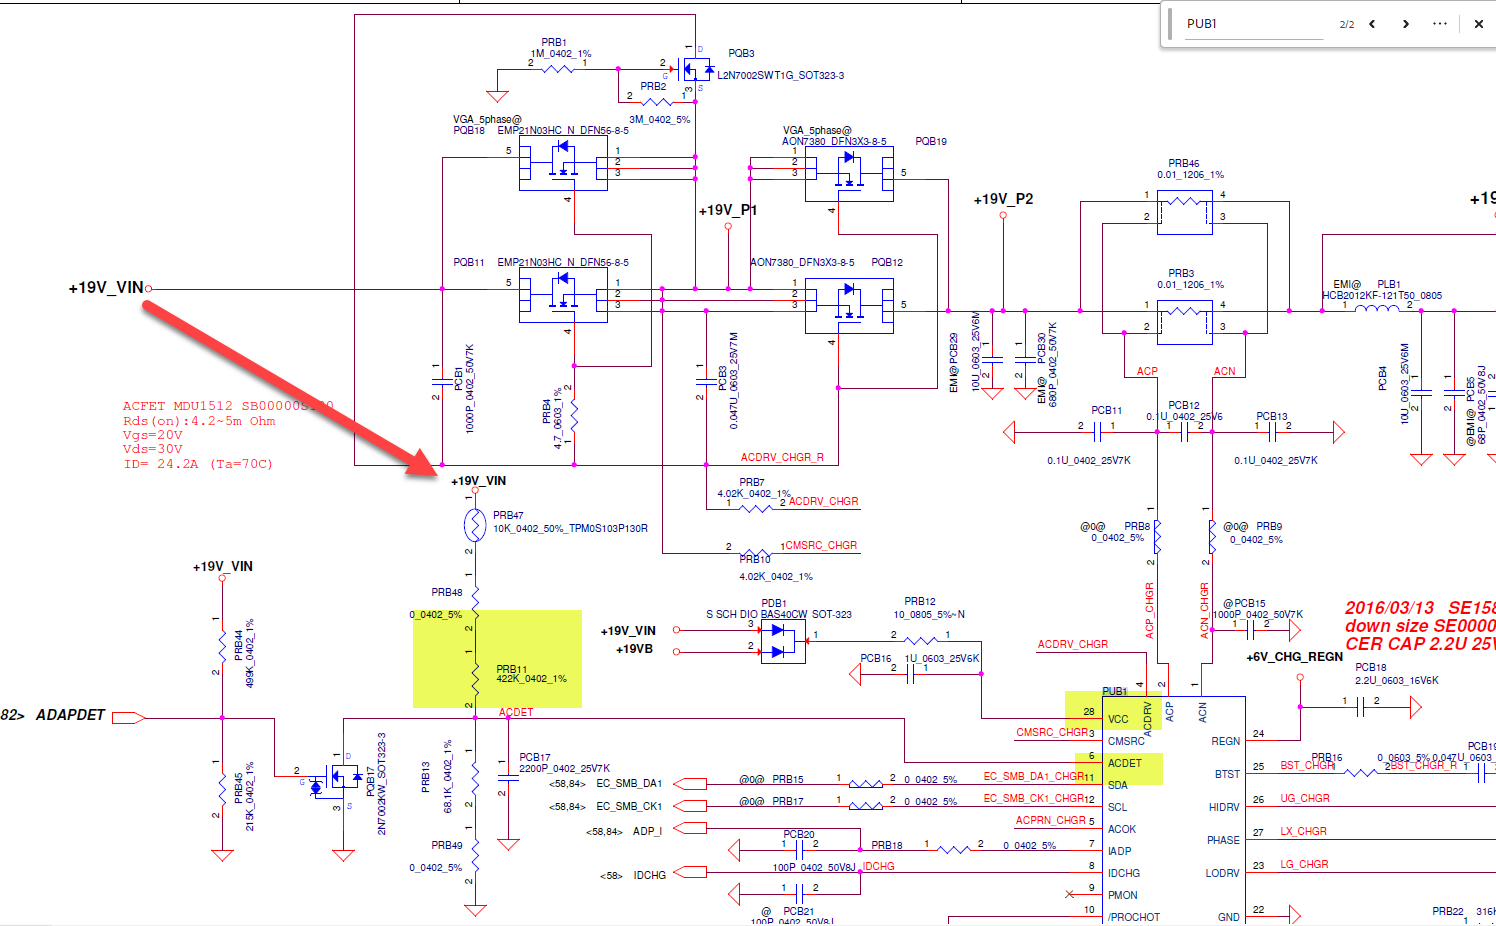The width and height of the screenshot is (1496, 926).
Task: Click the PRB10 resistor designator
Action: 755,560
